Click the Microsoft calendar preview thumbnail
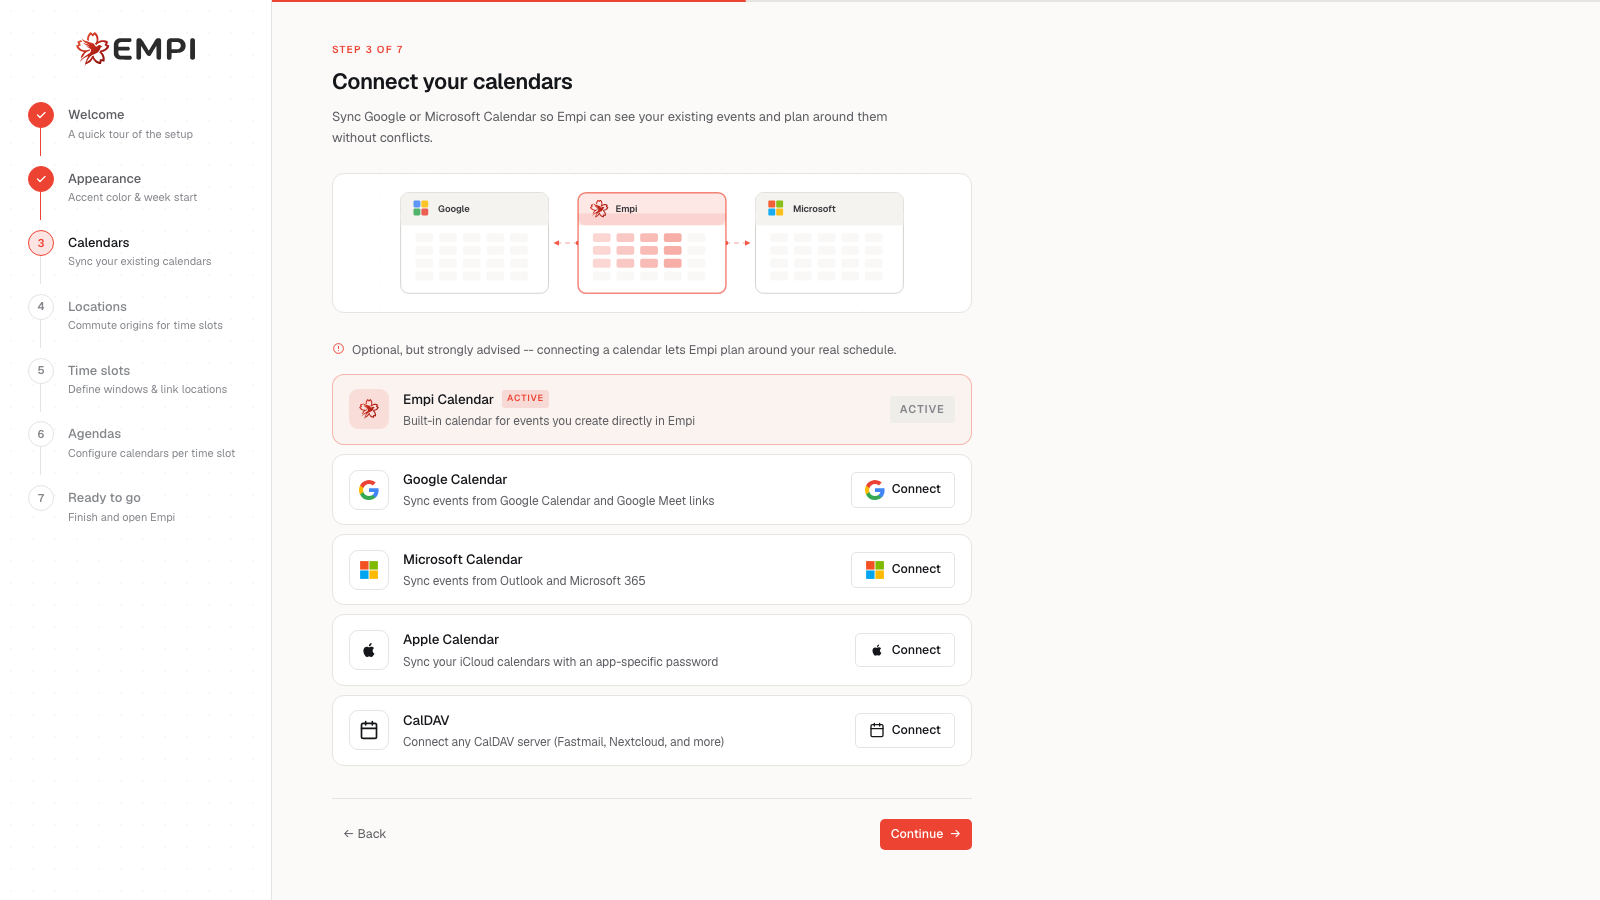The height and width of the screenshot is (900, 1600). pos(829,243)
